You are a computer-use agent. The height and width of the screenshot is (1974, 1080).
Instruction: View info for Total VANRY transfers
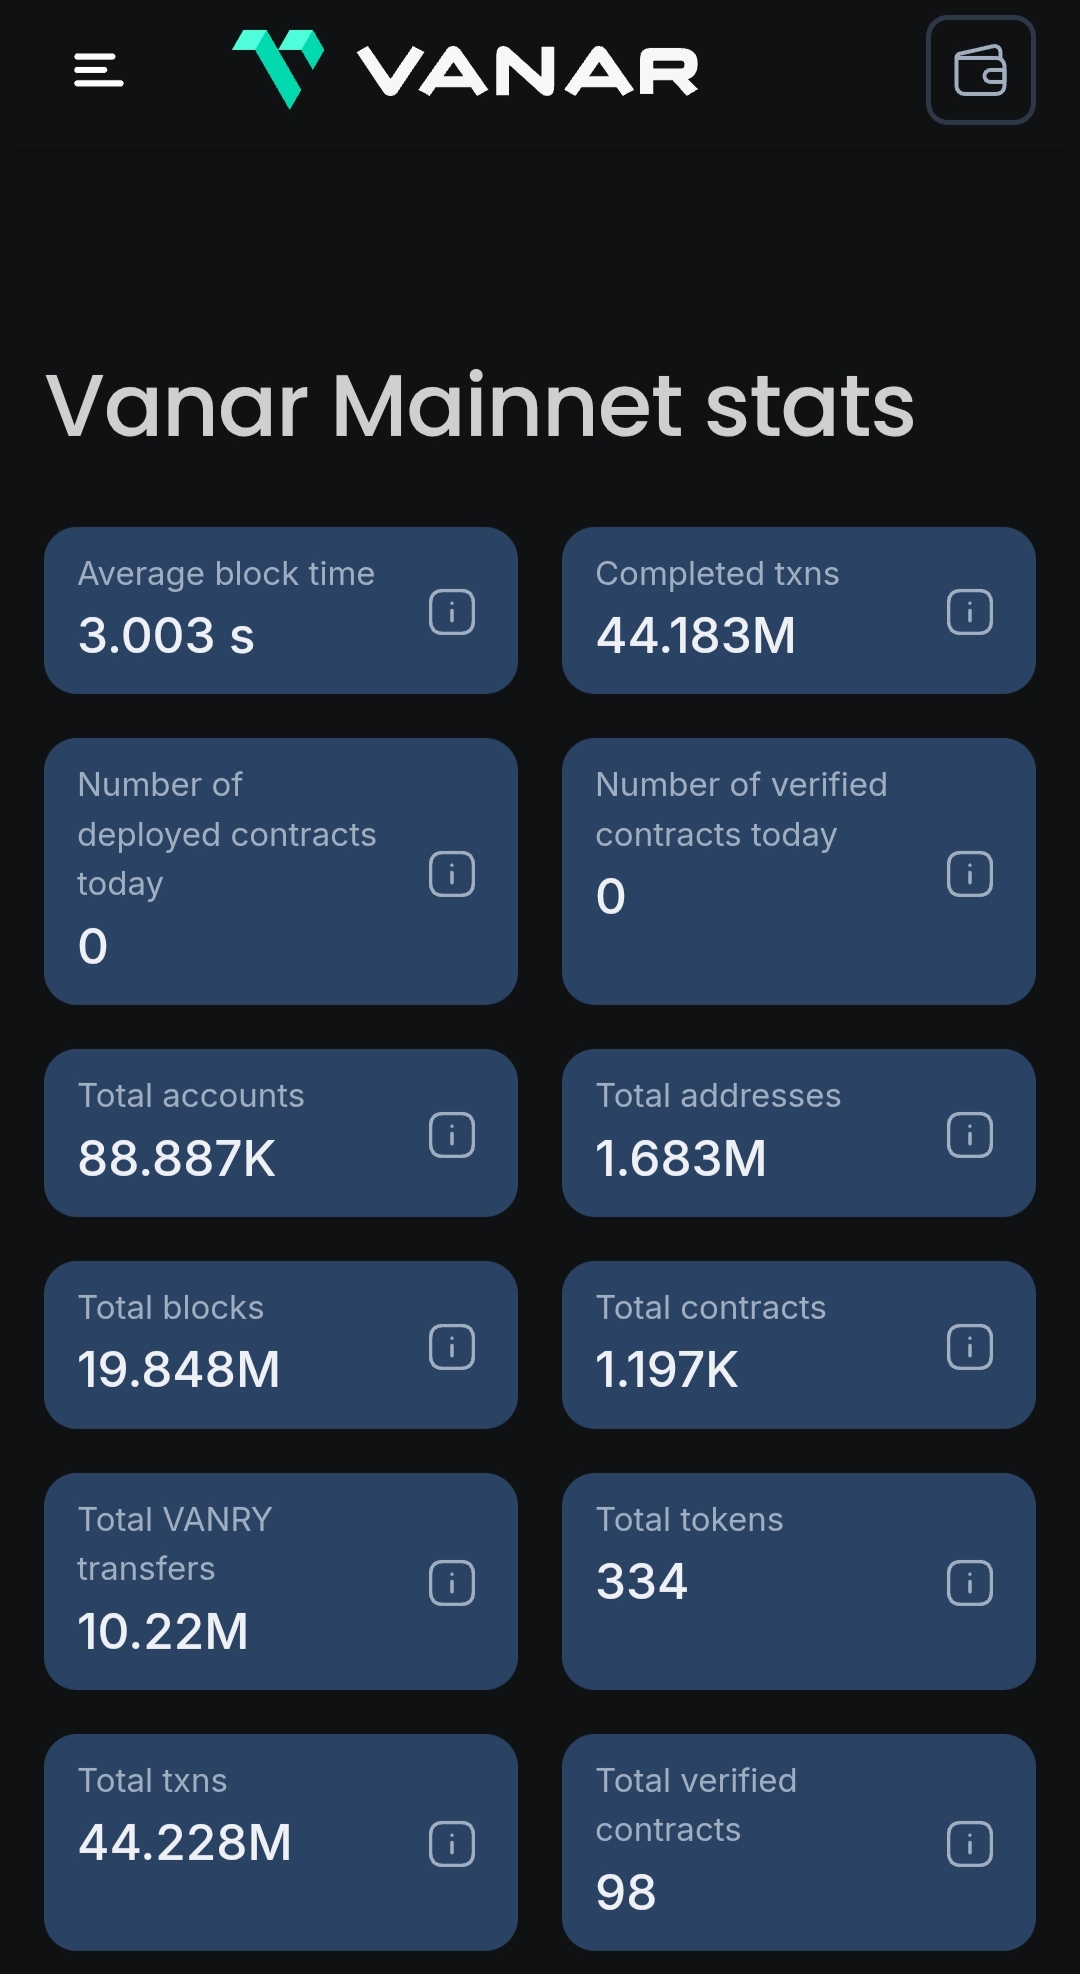point(452,1583)
